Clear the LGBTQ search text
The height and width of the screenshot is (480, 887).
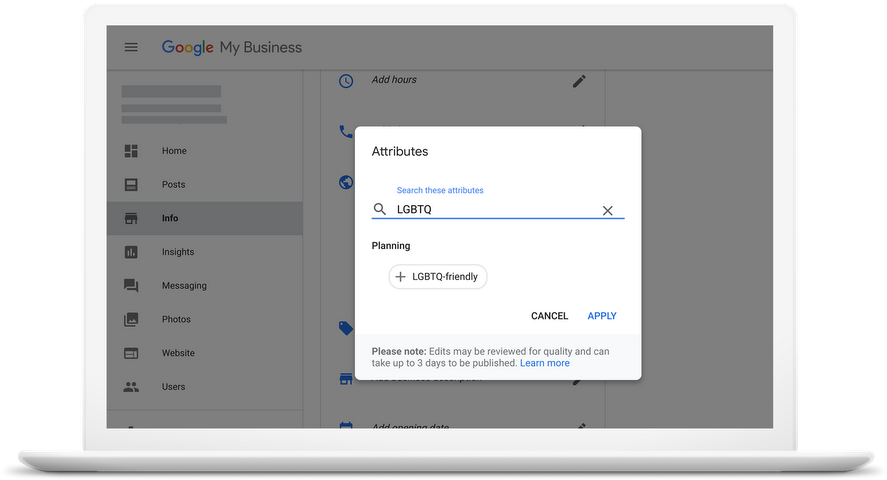tap(607, 210)
